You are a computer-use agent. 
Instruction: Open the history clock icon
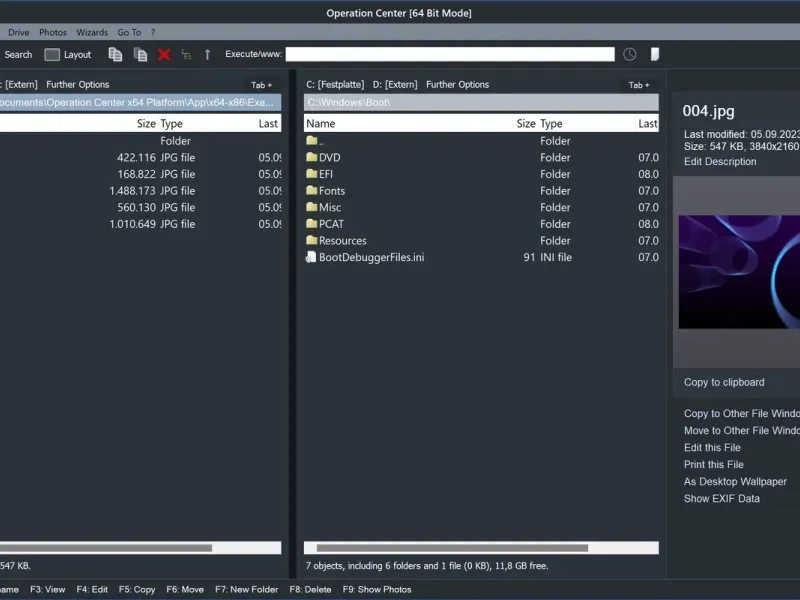coord(630,54)
